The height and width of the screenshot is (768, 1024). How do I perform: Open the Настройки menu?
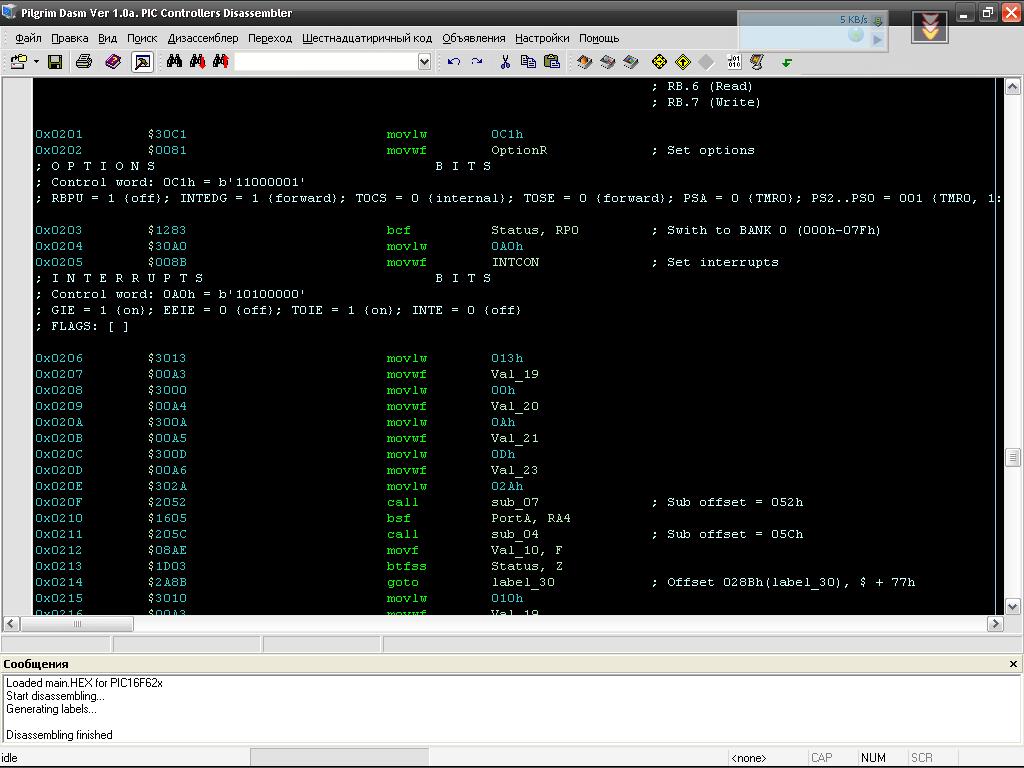point(542,38)
